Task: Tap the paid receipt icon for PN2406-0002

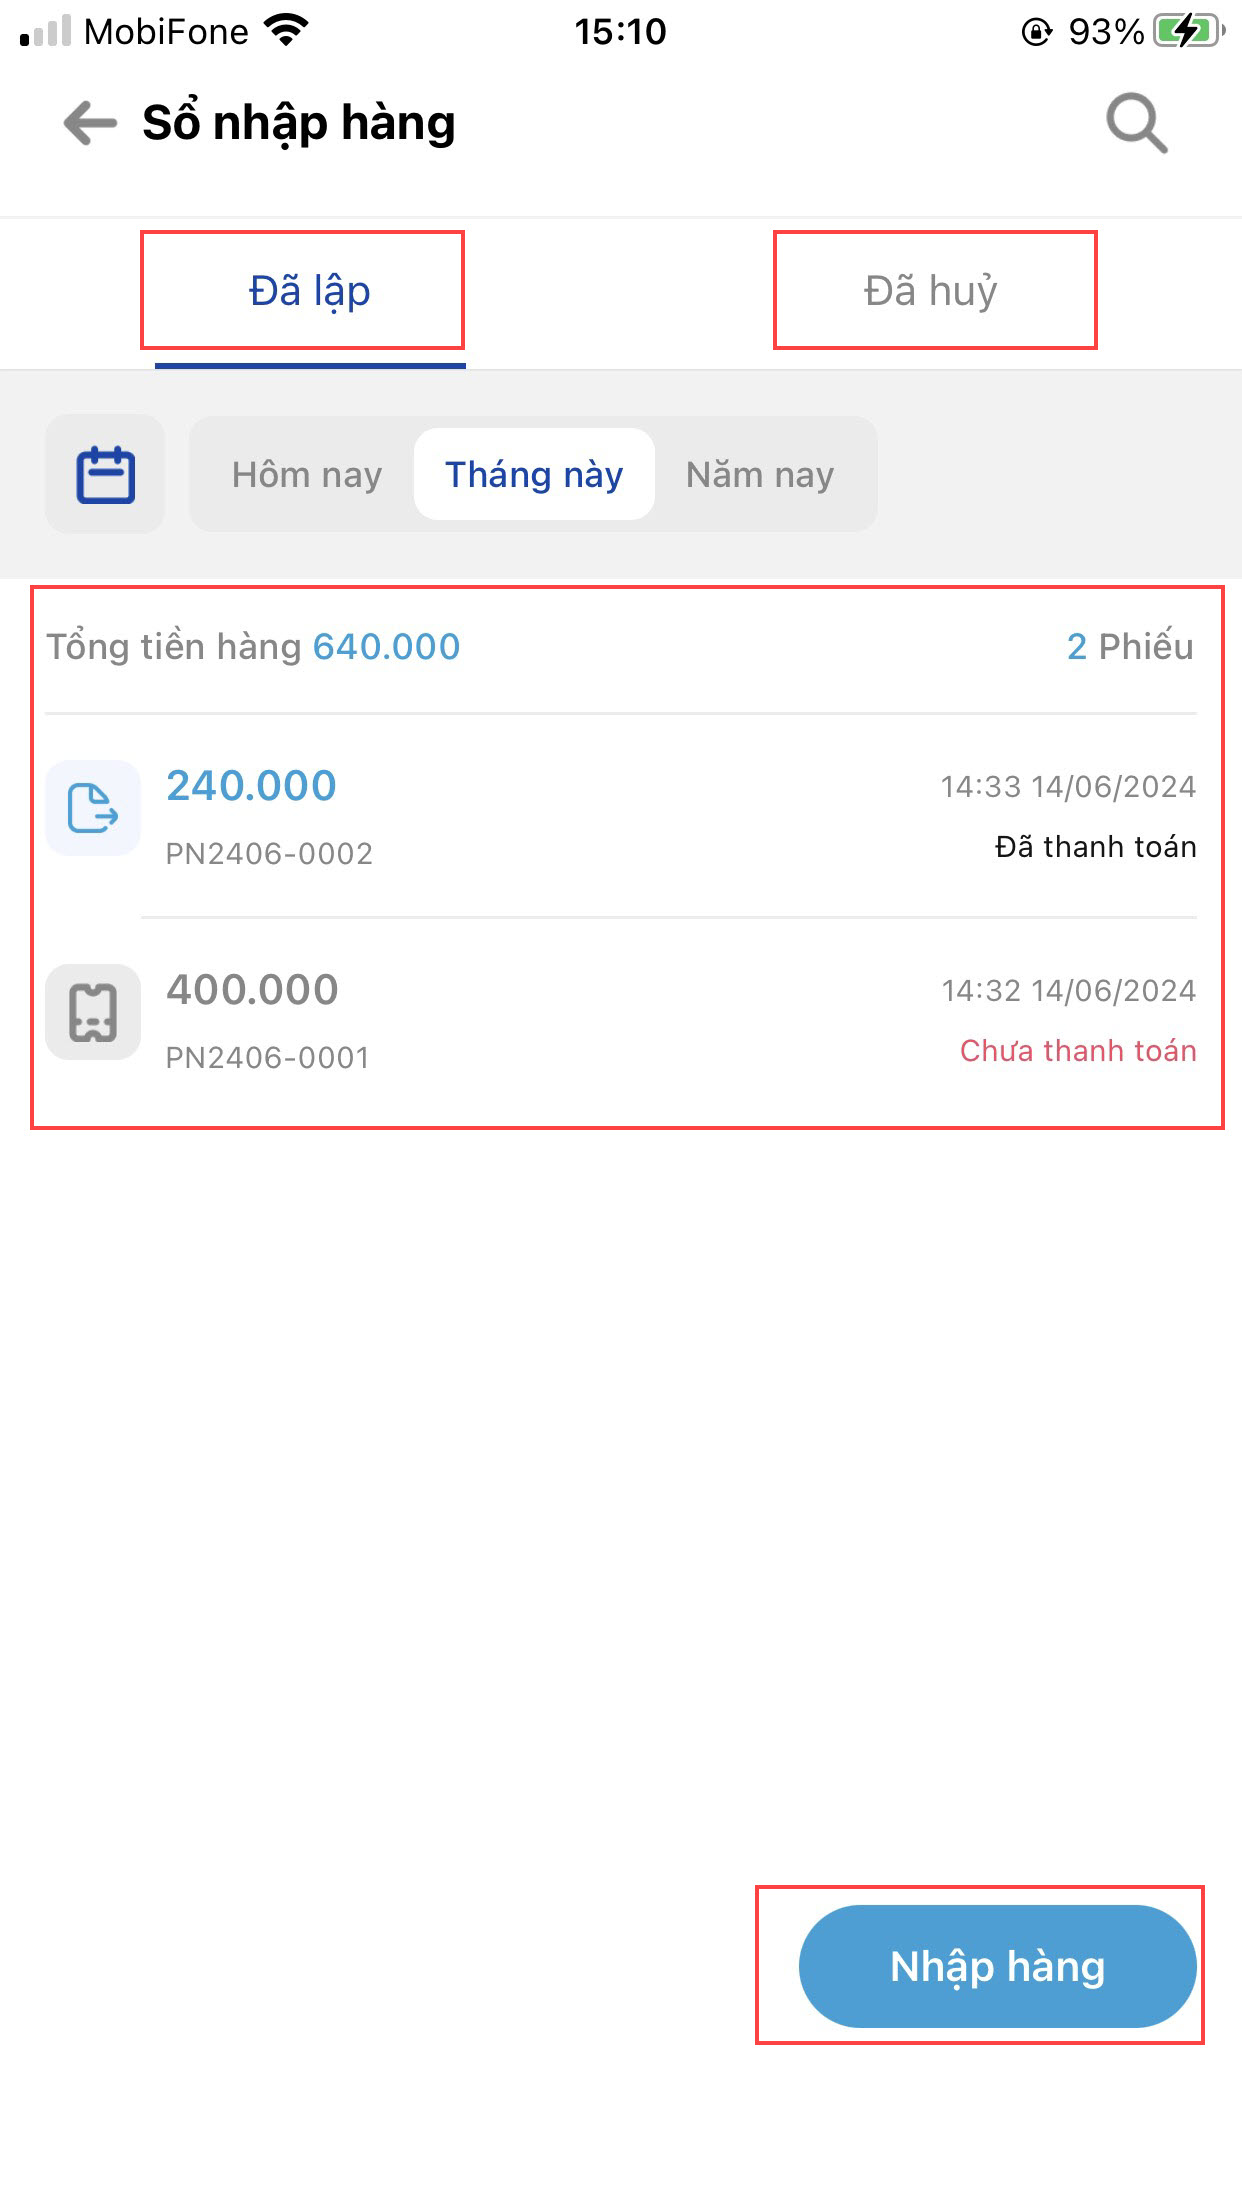Action: [x=93, y=808]
